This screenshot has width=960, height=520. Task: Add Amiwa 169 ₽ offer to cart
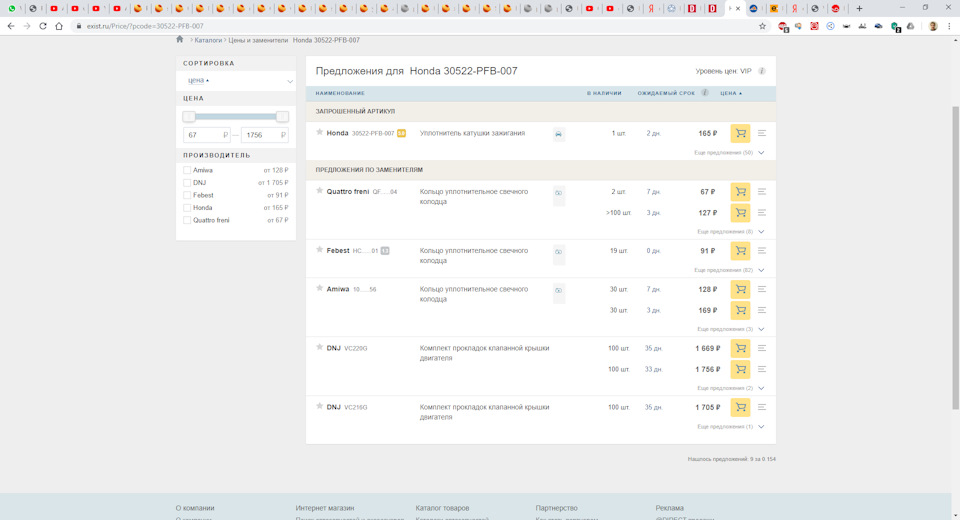click(x=740, y=310)
